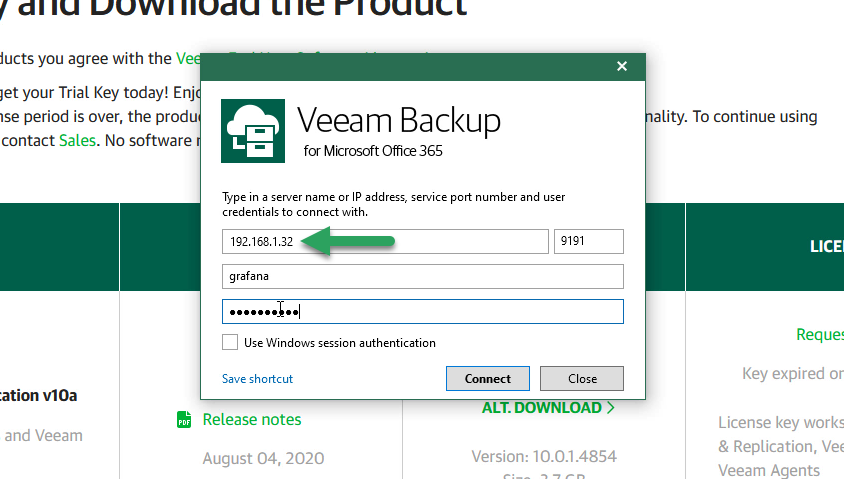844x479 pixels.
Task: Click the chevron arrow after ALT. DOWNLOAD
Action: coord(610,408)
